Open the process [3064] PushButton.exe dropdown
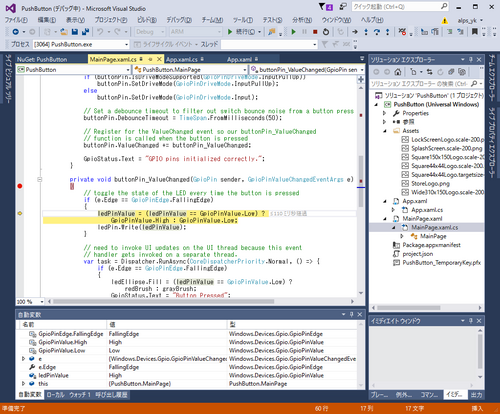Screen dimensions: 500x414 [x=126, y=44]
